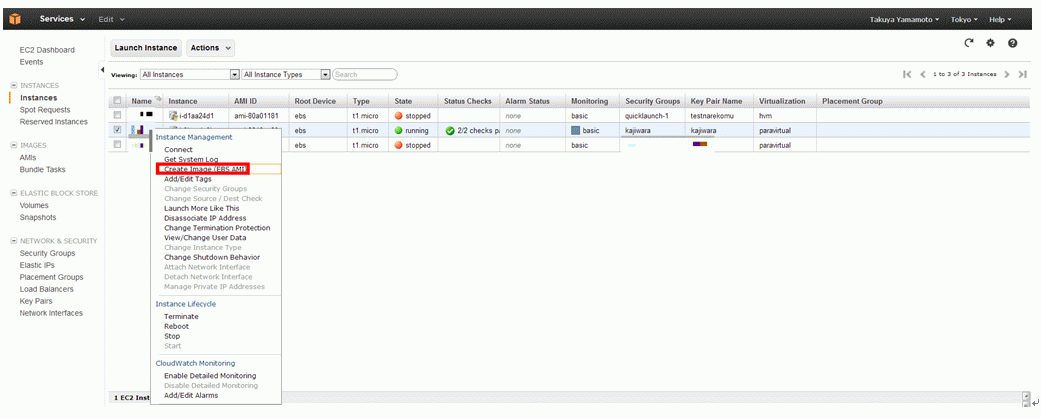This screenshot has height=419, width=1041.
Task: Go to next page of instances
Action: pyautogui.click(x=1007, y=74)
